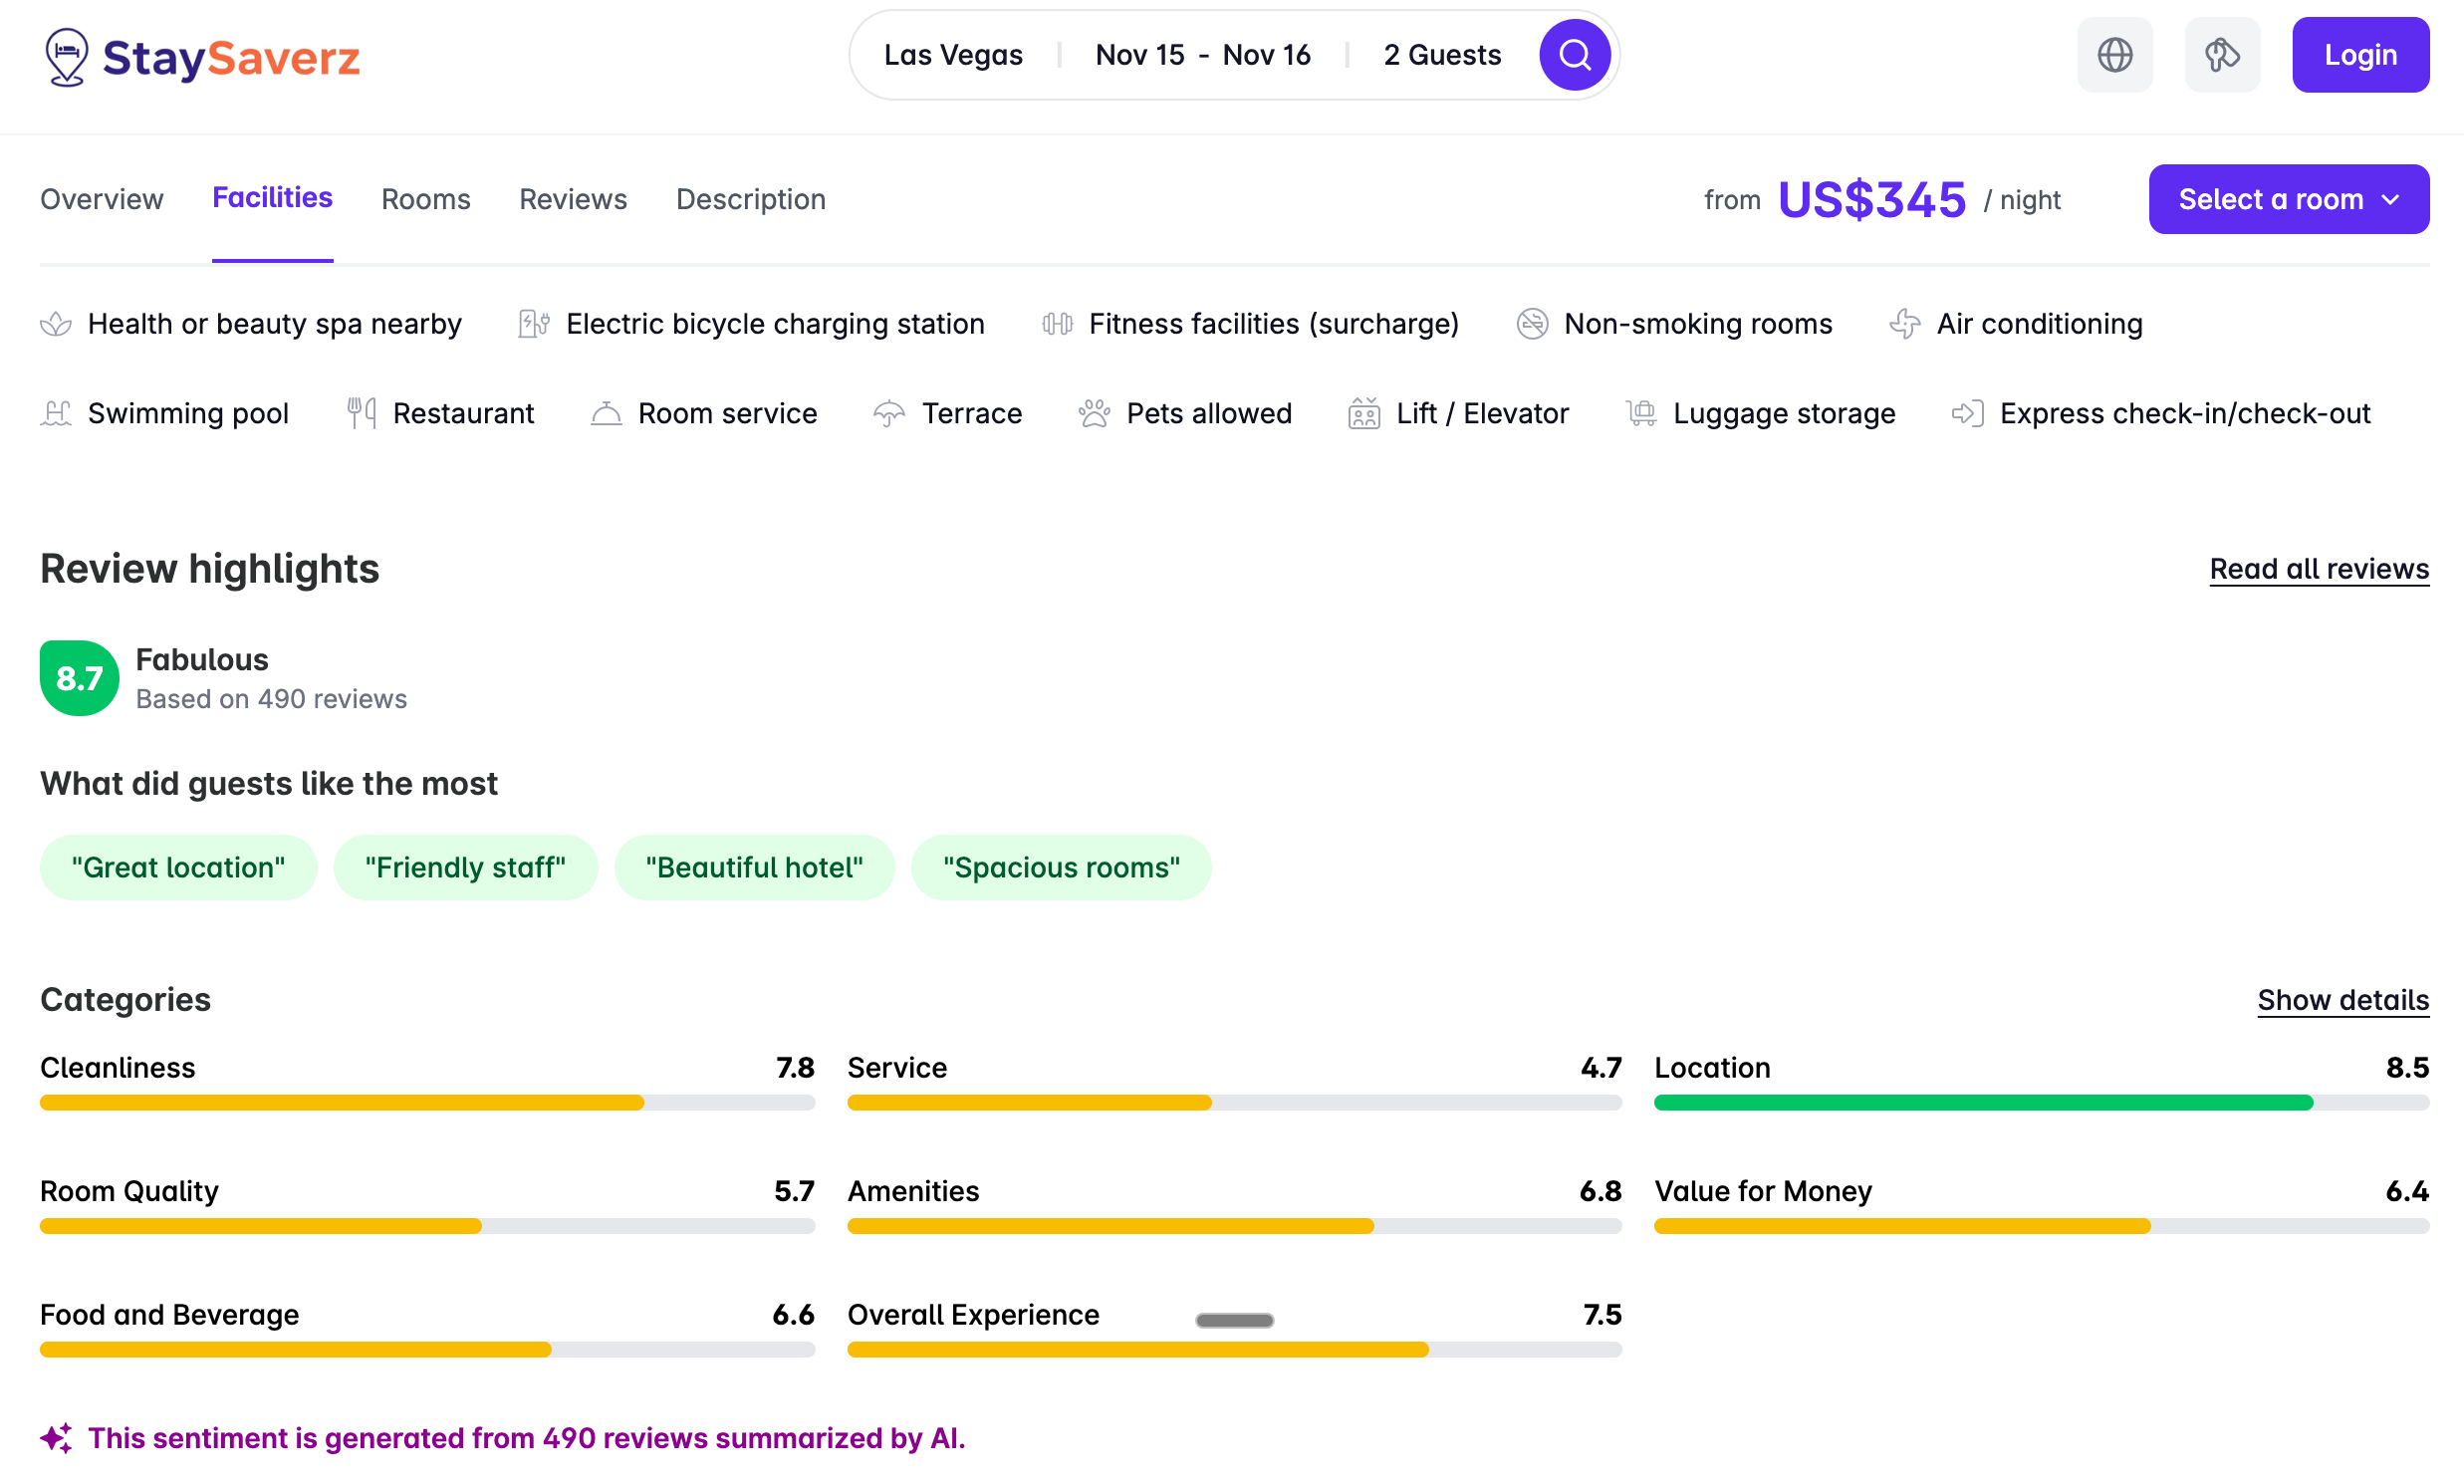
Task: Open the 2 Guests selector
Action: (x=1442, y=55)
